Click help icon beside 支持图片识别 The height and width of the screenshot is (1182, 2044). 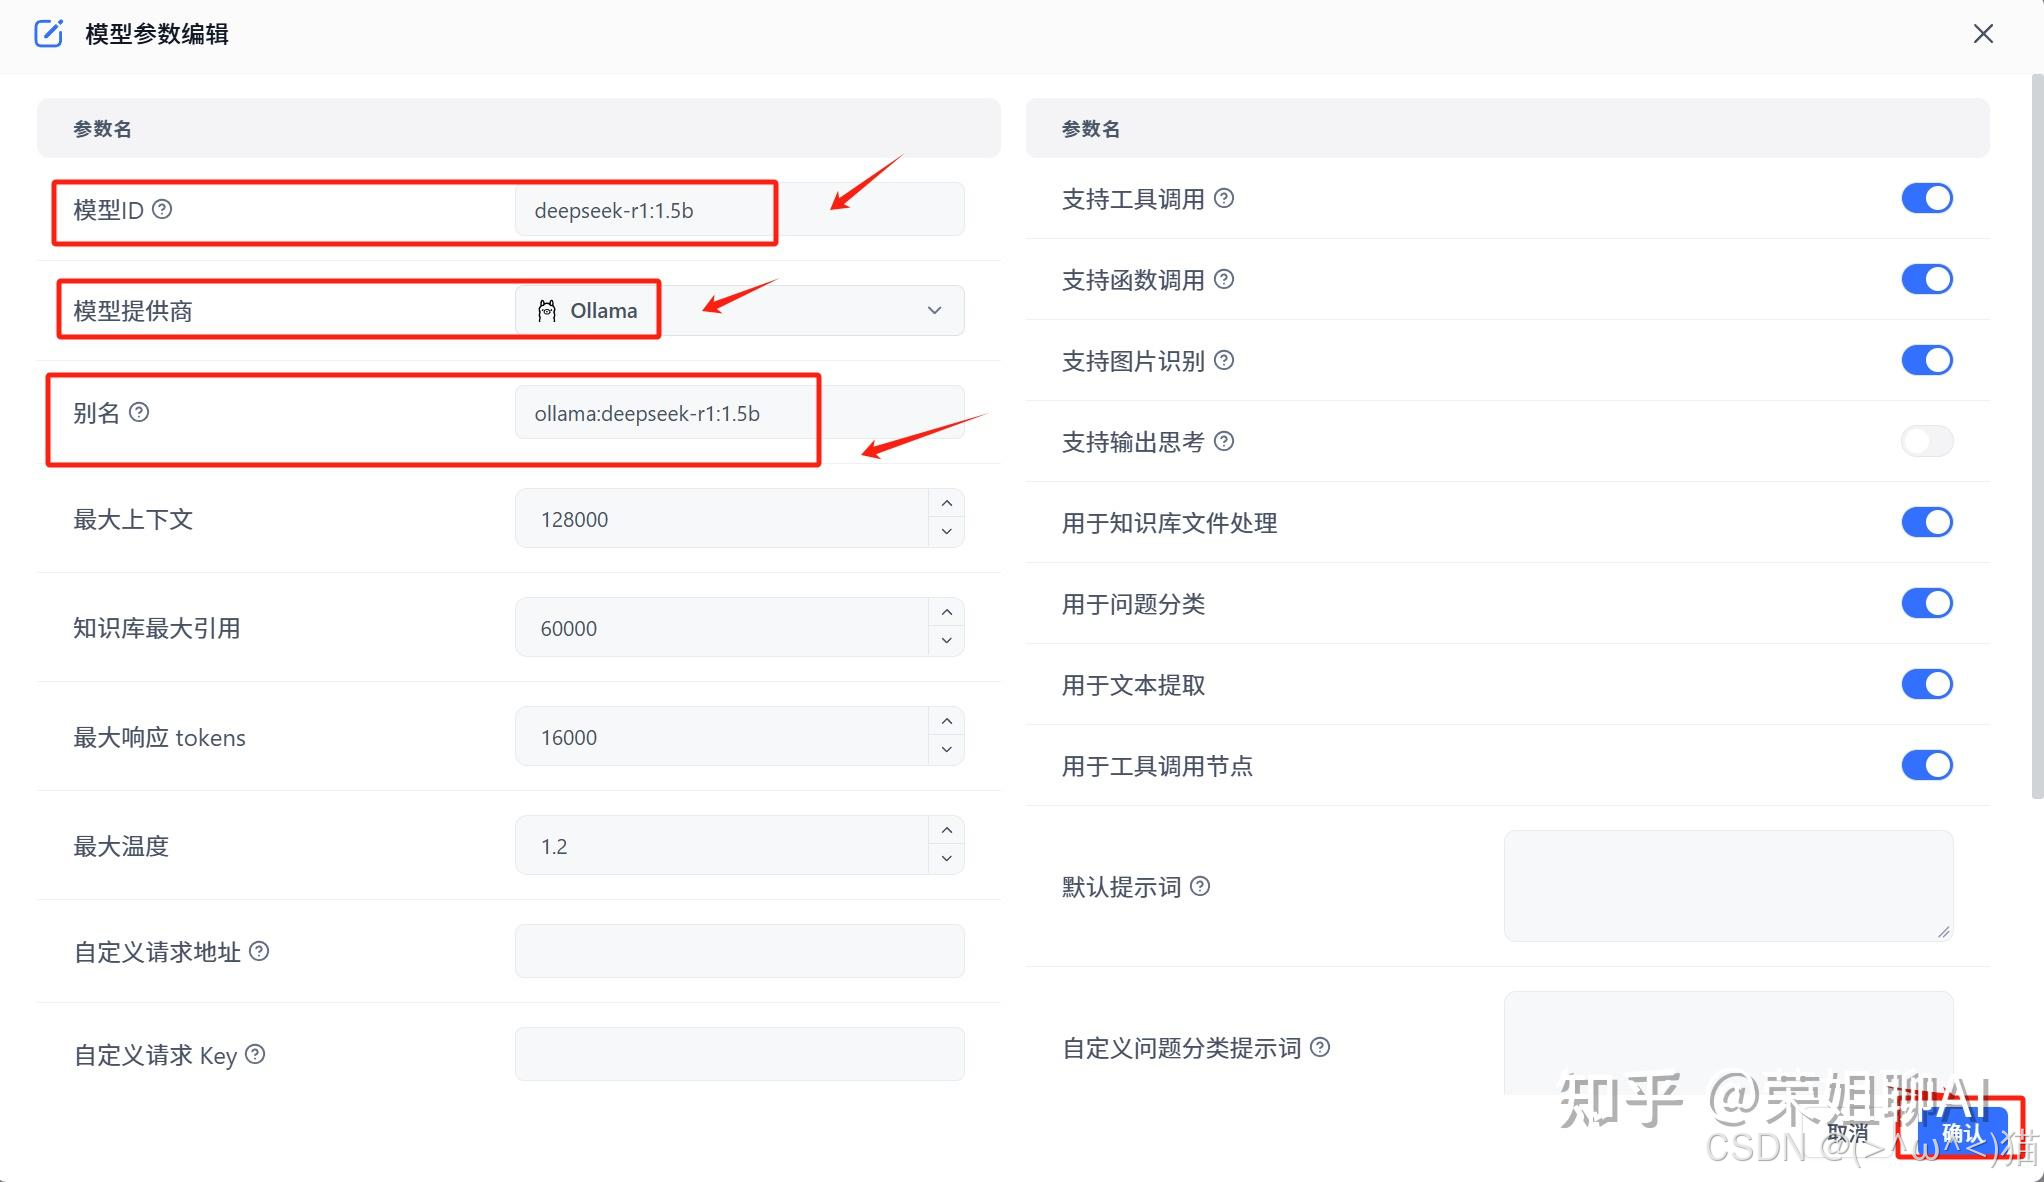1224,360
